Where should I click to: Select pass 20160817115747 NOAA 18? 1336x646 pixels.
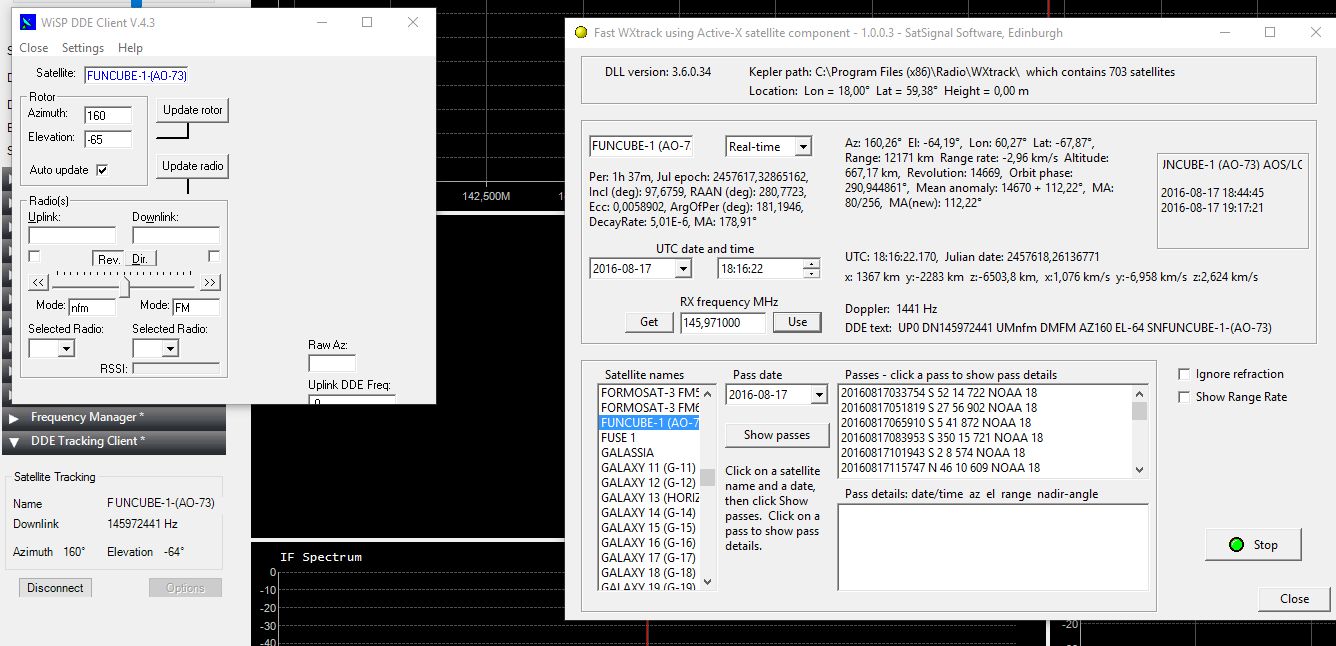[985, 468]
